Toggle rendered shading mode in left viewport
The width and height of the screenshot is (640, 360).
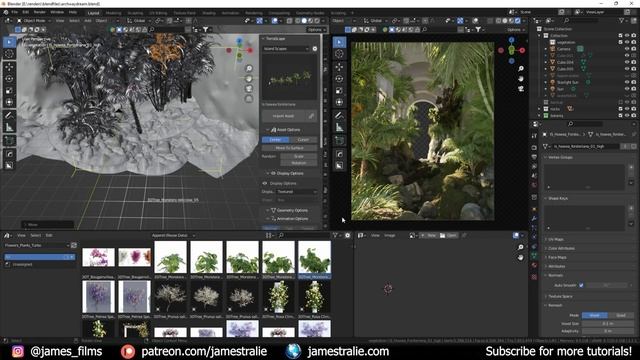(317, 20)
